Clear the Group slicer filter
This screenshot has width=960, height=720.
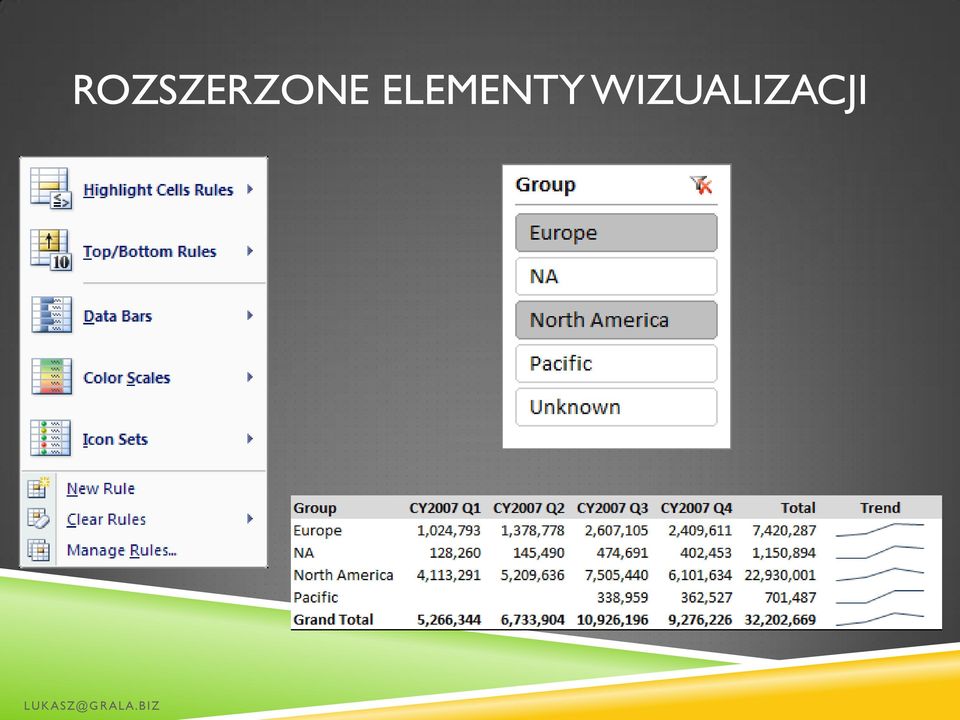click(x=702, y=185)
